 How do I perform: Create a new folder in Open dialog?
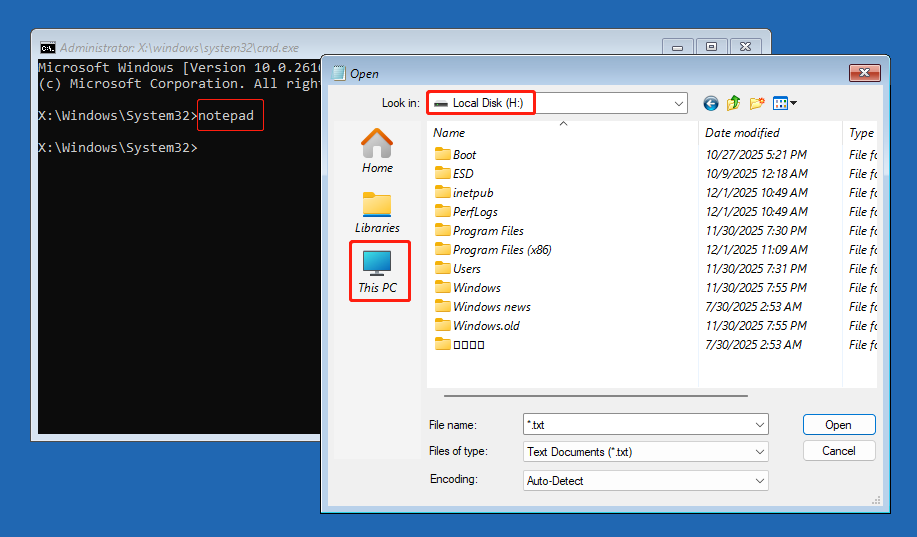[x=757, y=104]
